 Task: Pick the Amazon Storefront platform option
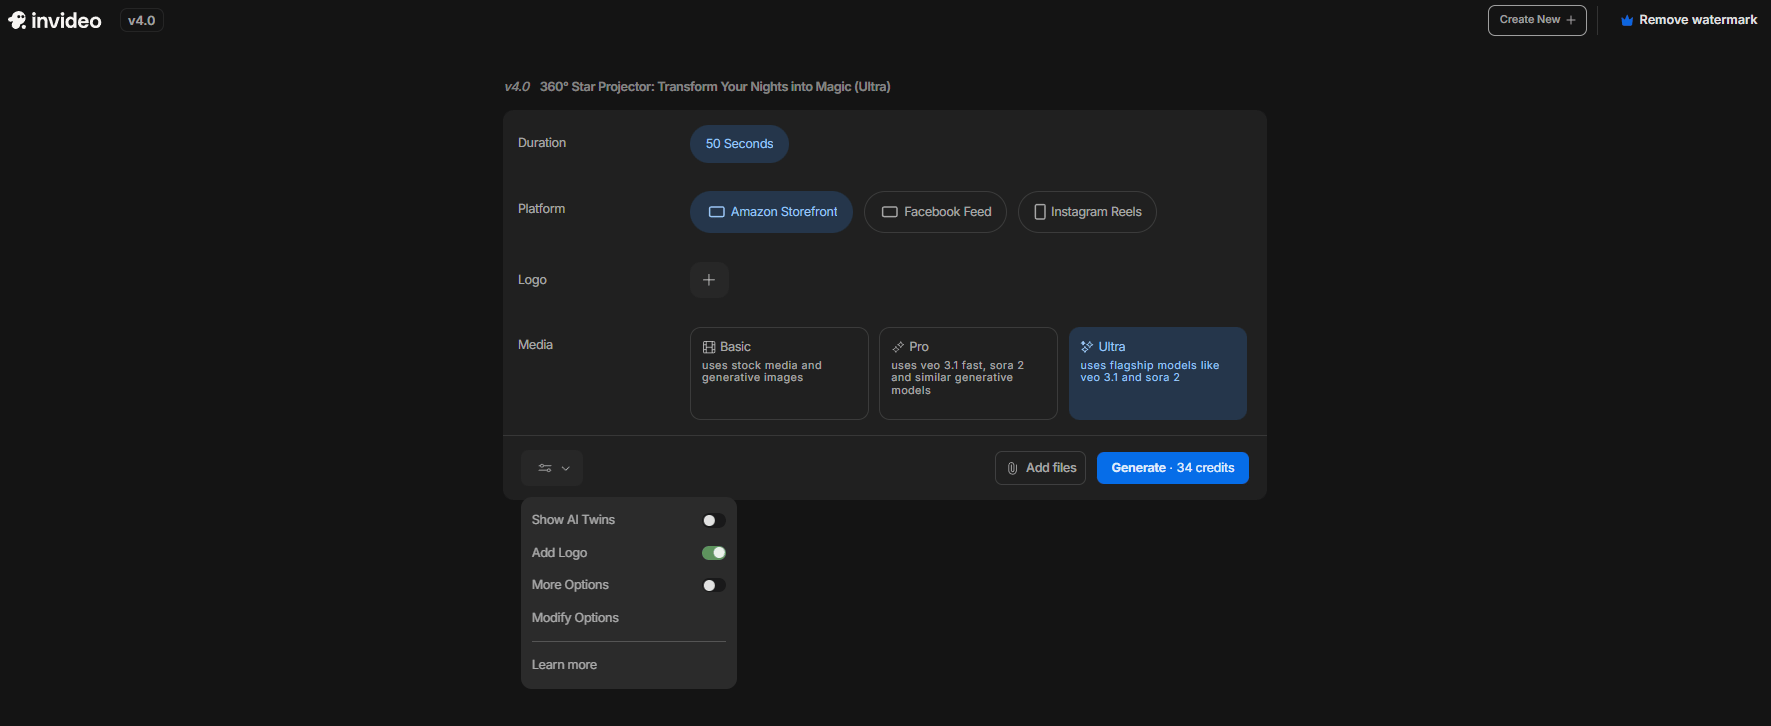771,212
